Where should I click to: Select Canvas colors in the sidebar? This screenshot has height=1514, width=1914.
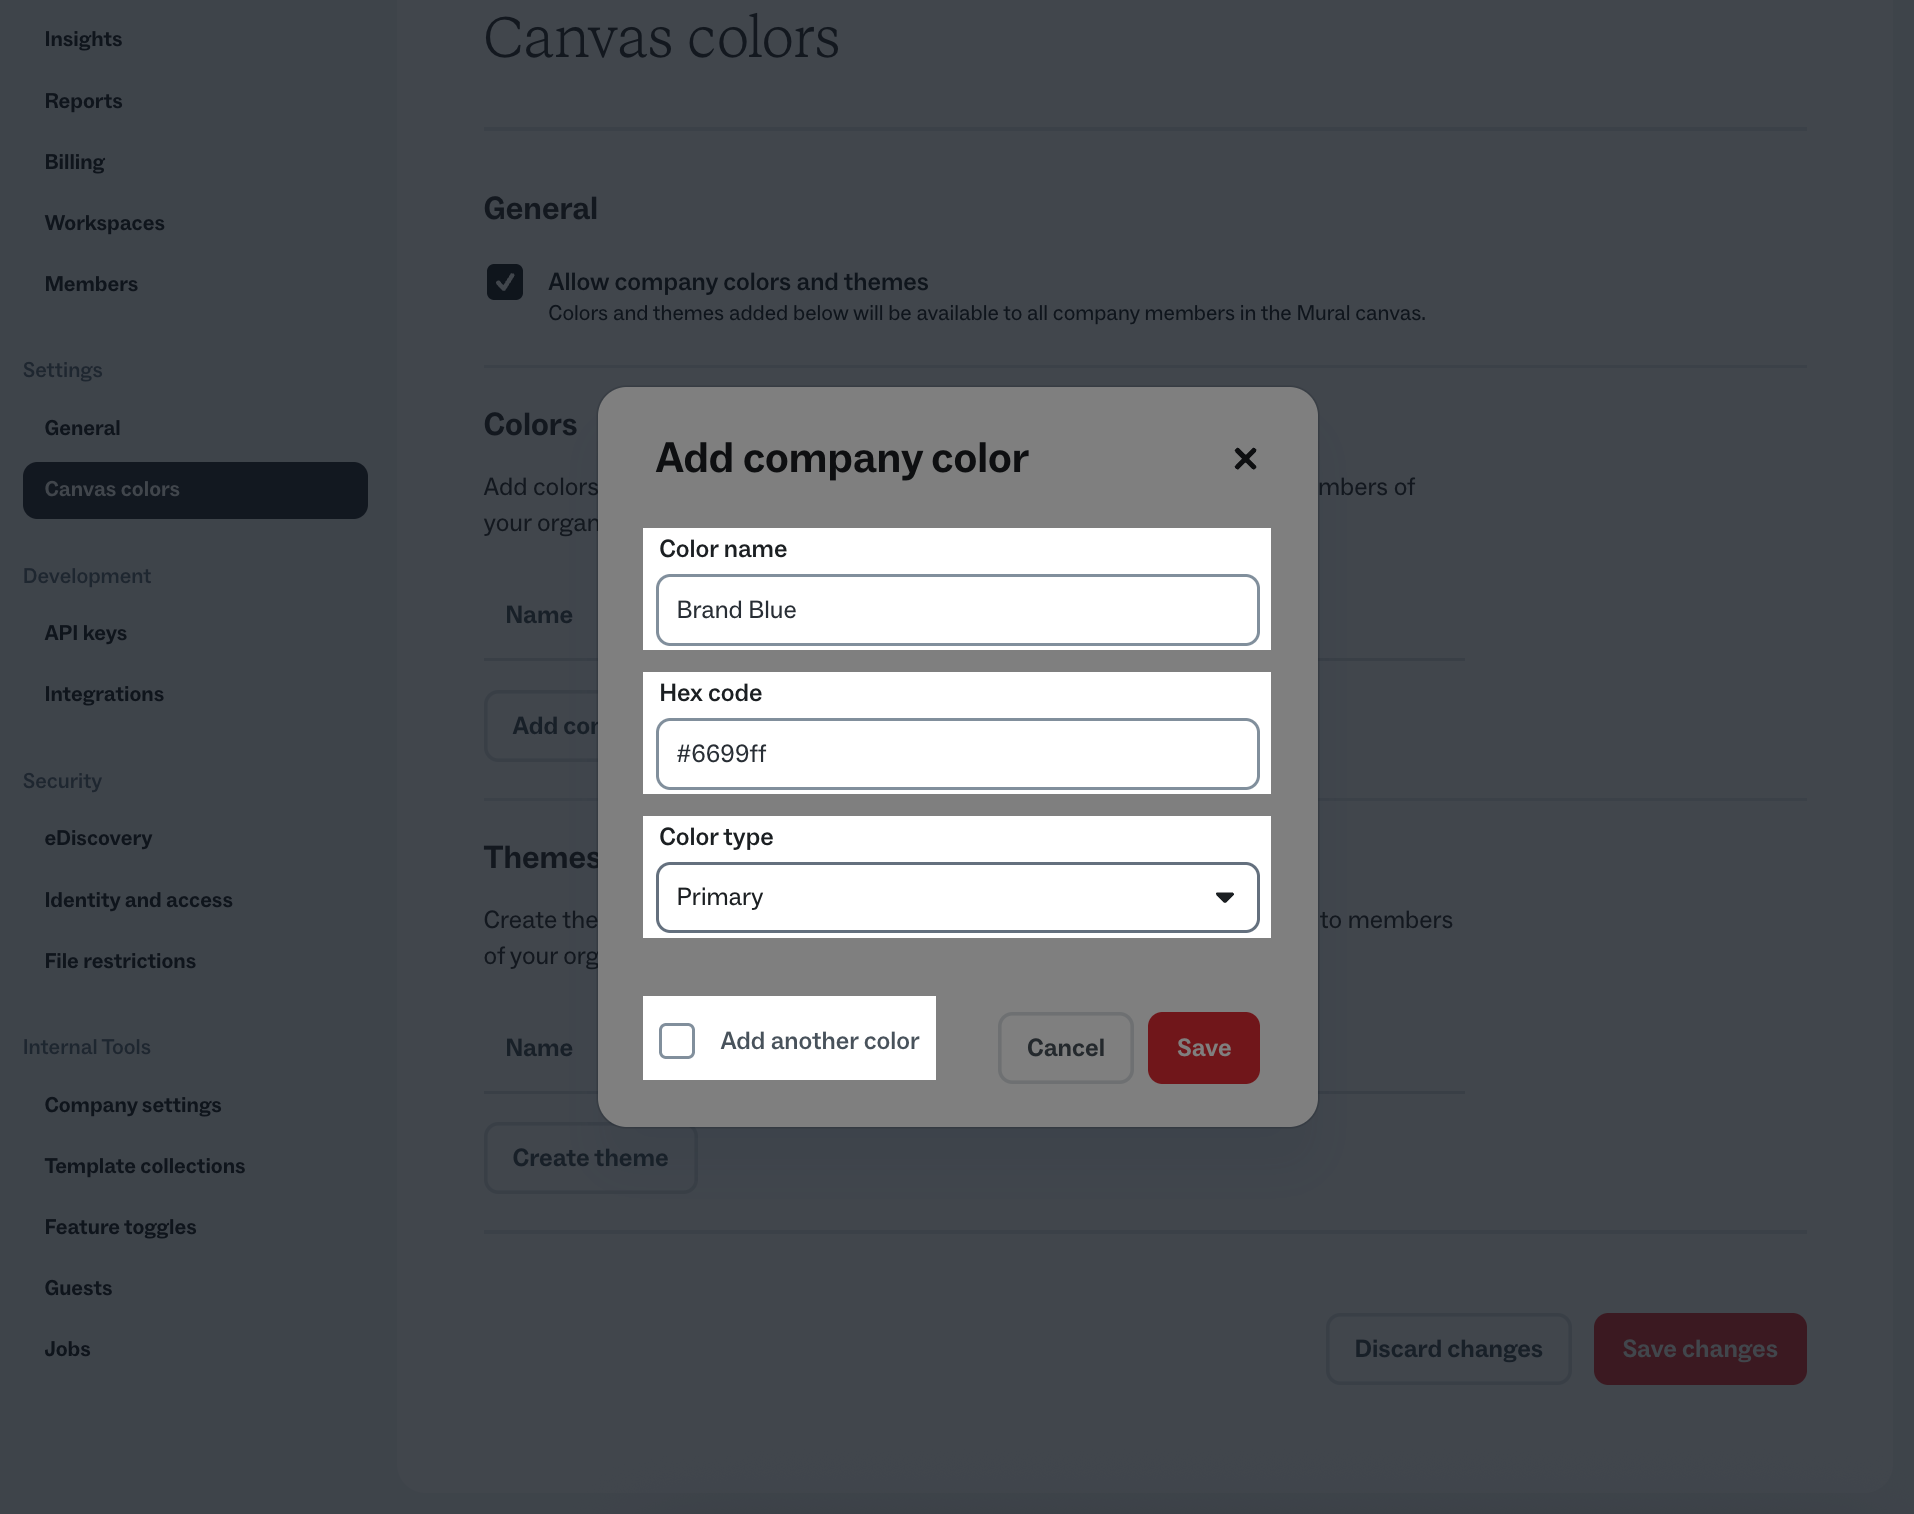click(x=195, y=490)
